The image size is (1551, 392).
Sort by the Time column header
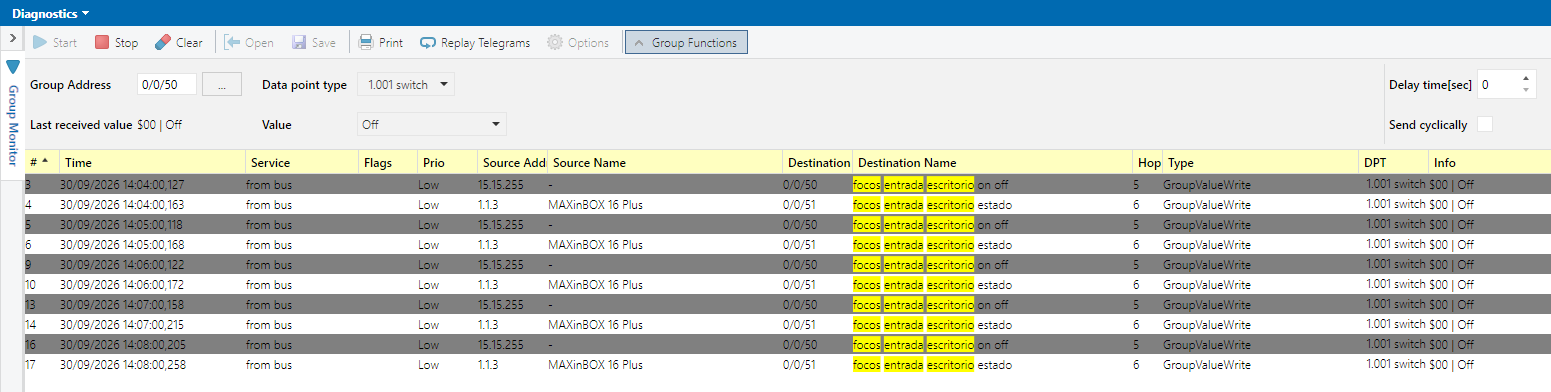pyautogui.click(x=153, y=162)
